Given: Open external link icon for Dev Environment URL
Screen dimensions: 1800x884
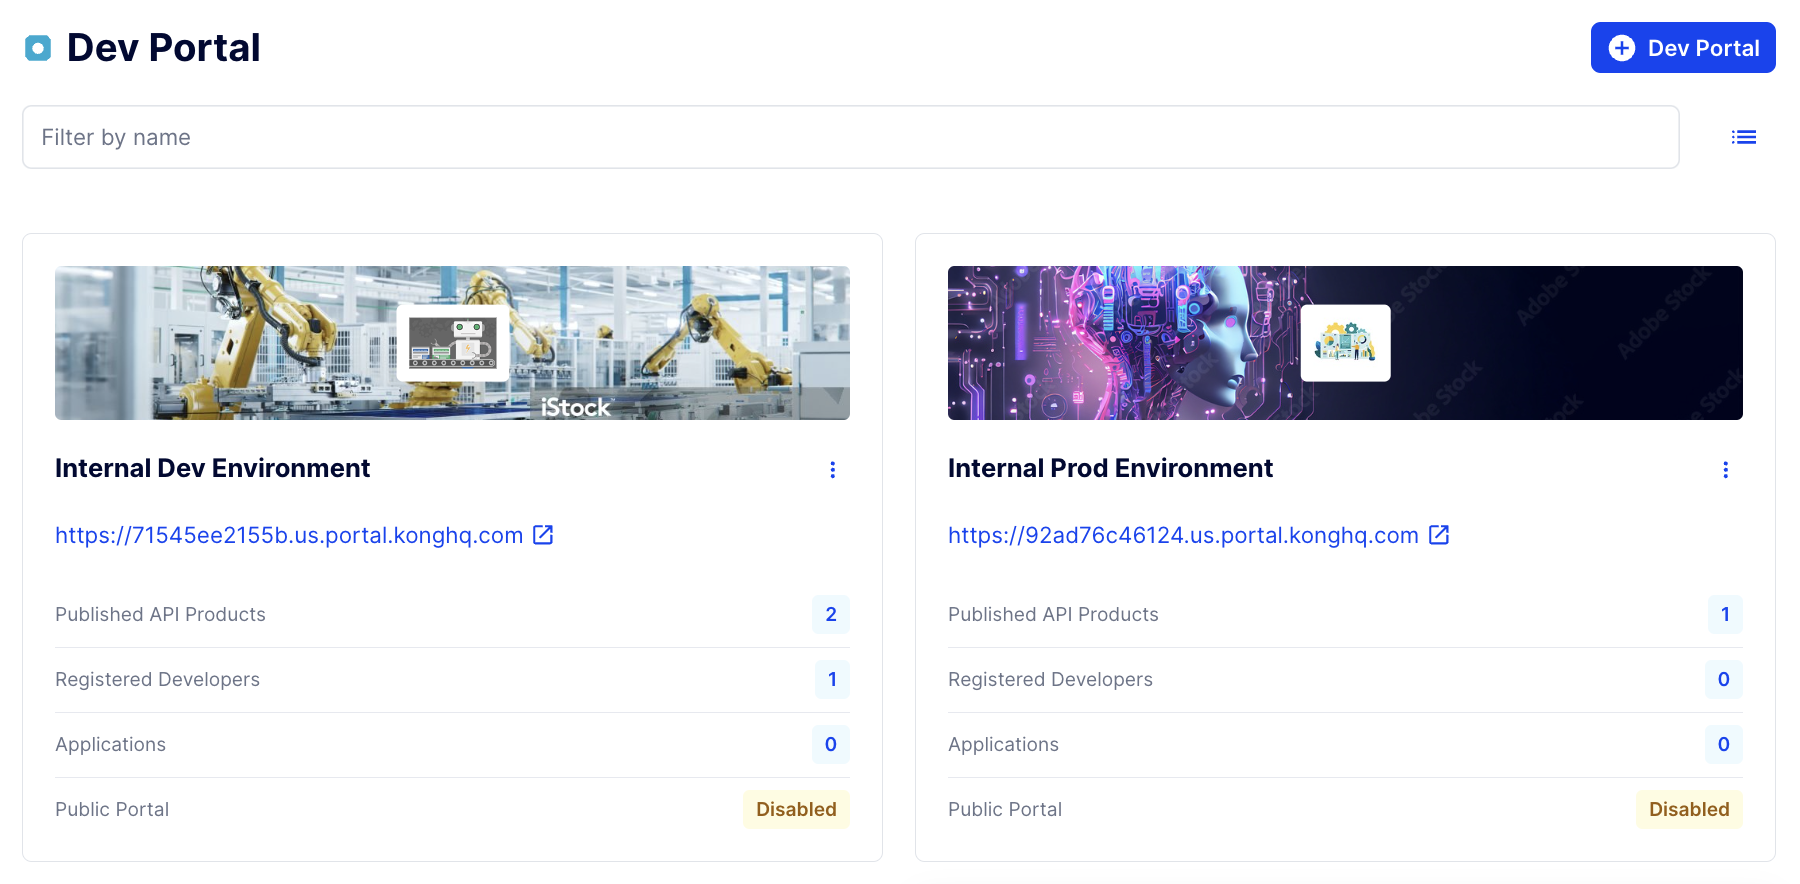Looking at the screenshot, I should coord(543,535).
